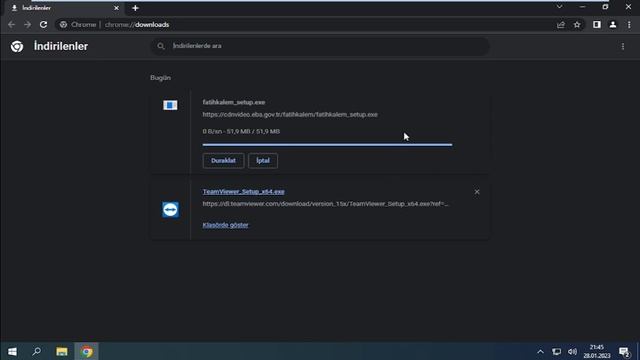The width and height of the screenshot is (640, 360).
Task: Click the Chrome logo beside İndirilenler
Action: (x=17, y=47)
